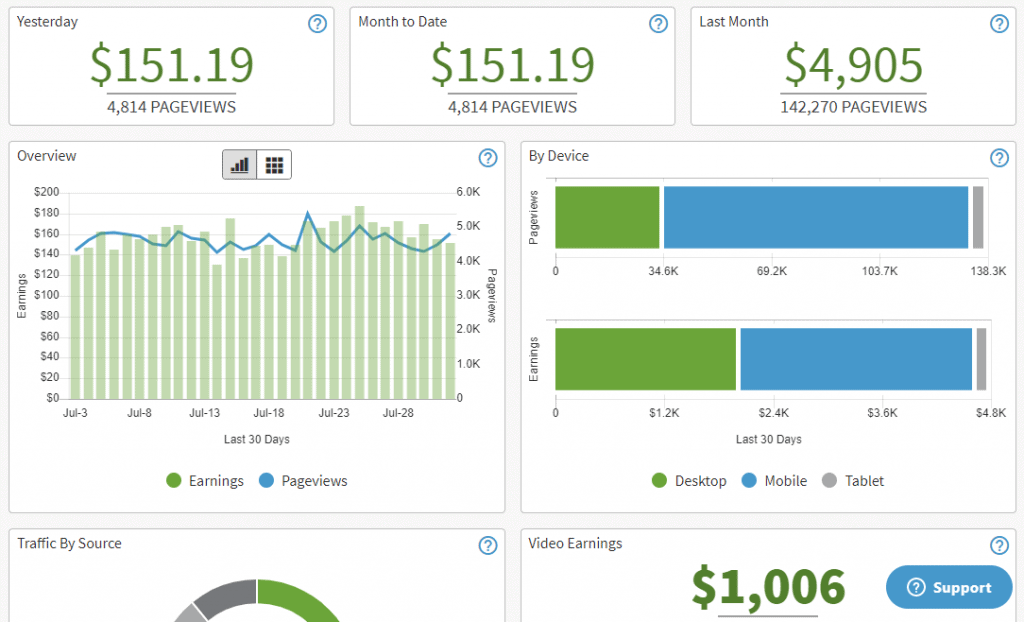Click the $200 earnings axis label

(x=46, y=192)
